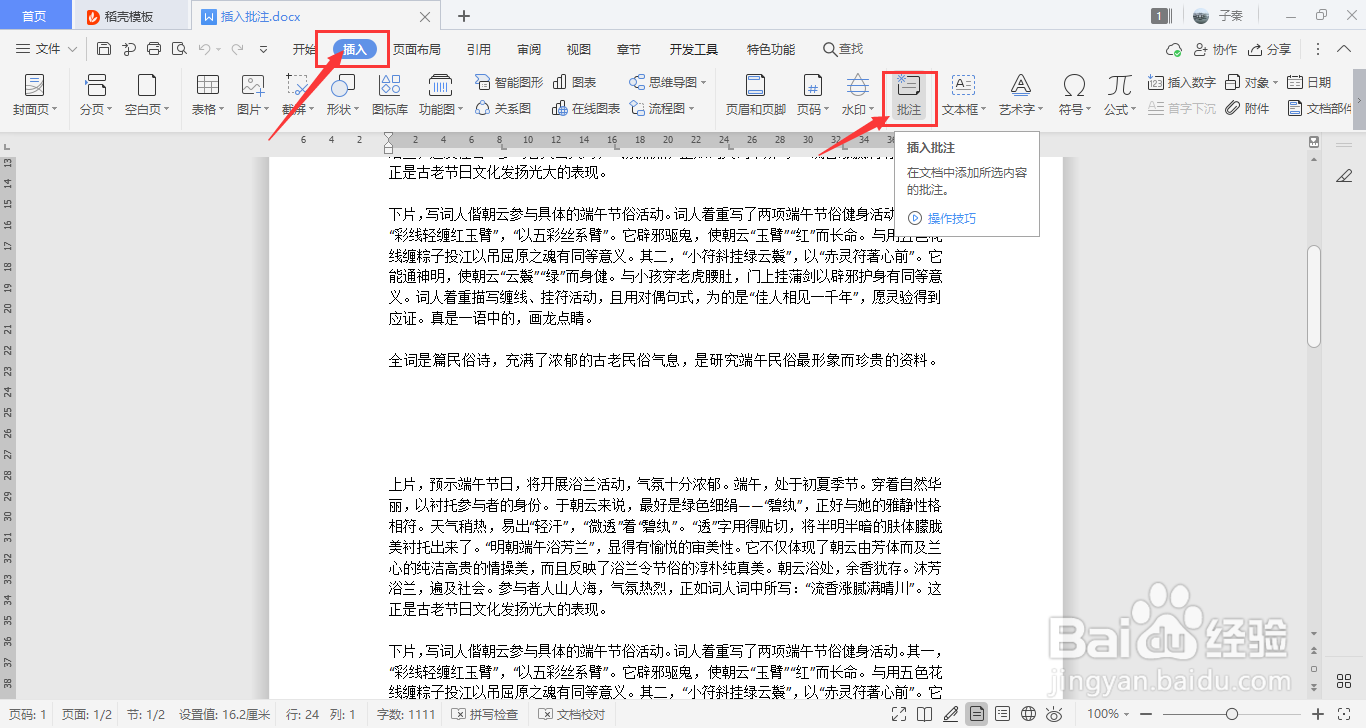Insert a 智能图形 smart graphic
This screenshot has height=728, width=1366.
[x=509, y=82]
